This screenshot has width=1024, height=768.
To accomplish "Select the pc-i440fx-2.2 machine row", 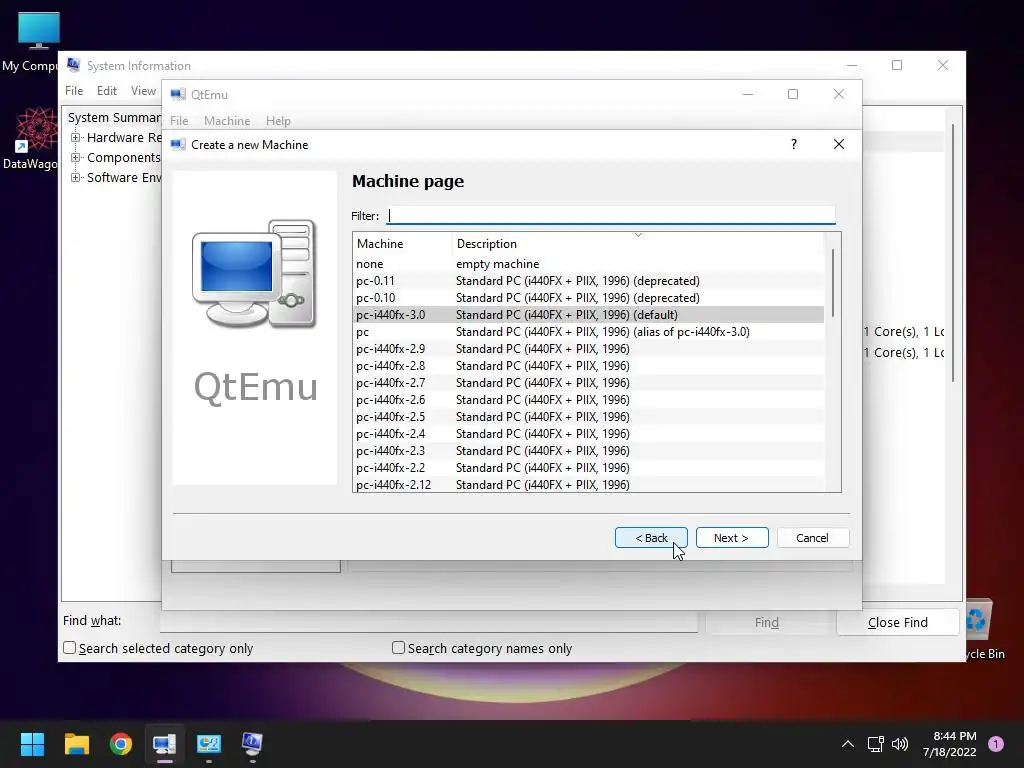I will coord(588,468).
